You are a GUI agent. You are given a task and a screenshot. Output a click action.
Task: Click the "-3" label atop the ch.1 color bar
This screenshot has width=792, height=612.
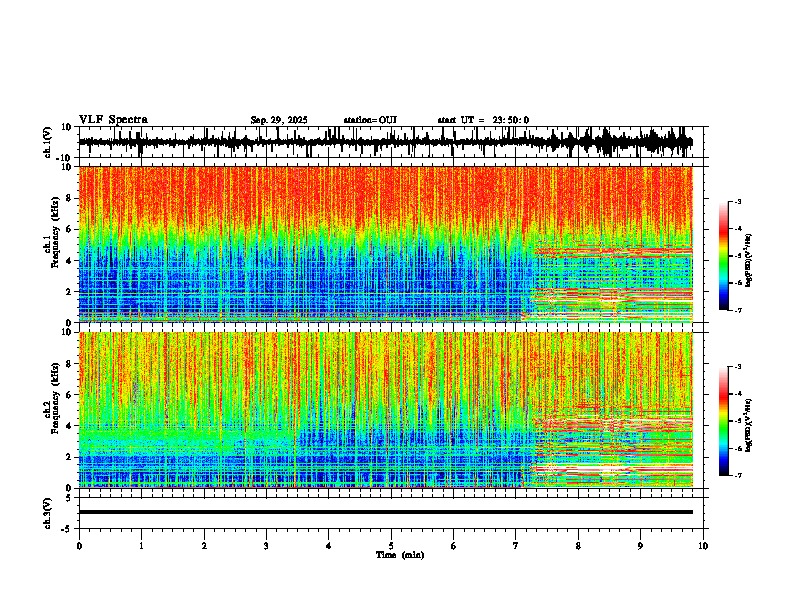pos(738,201)
